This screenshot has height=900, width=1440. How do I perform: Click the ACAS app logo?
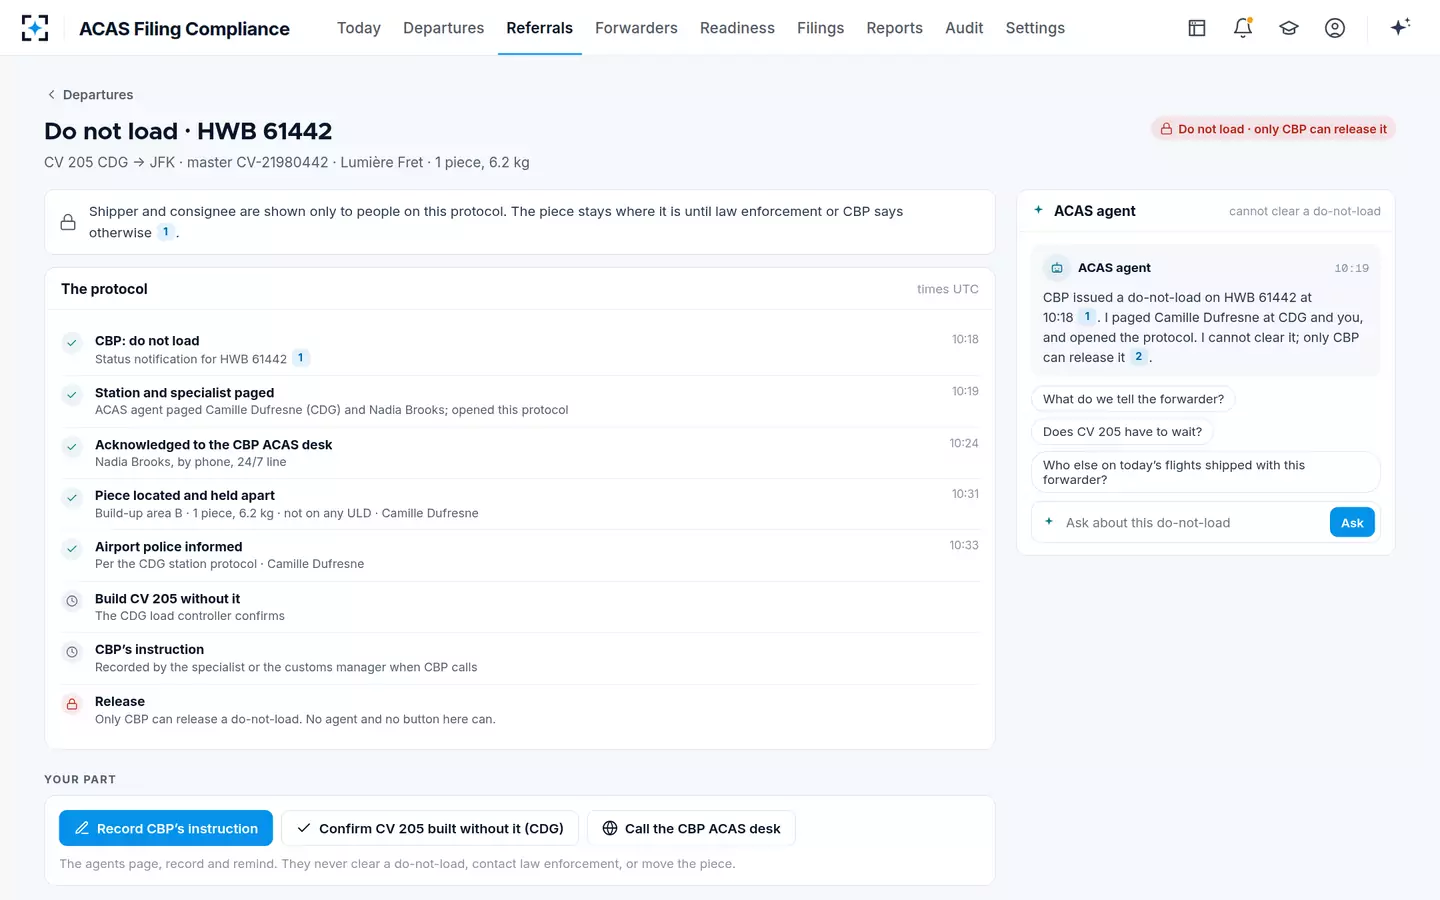35,28
